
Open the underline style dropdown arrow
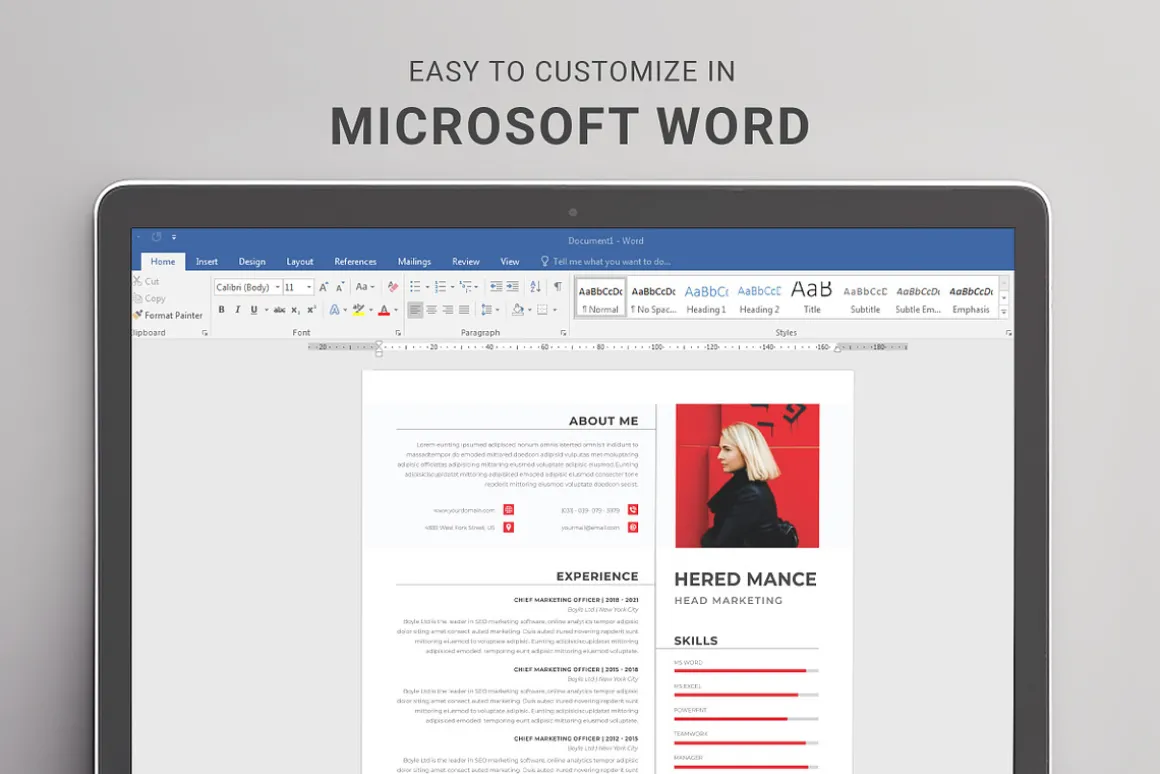(266, 310)
